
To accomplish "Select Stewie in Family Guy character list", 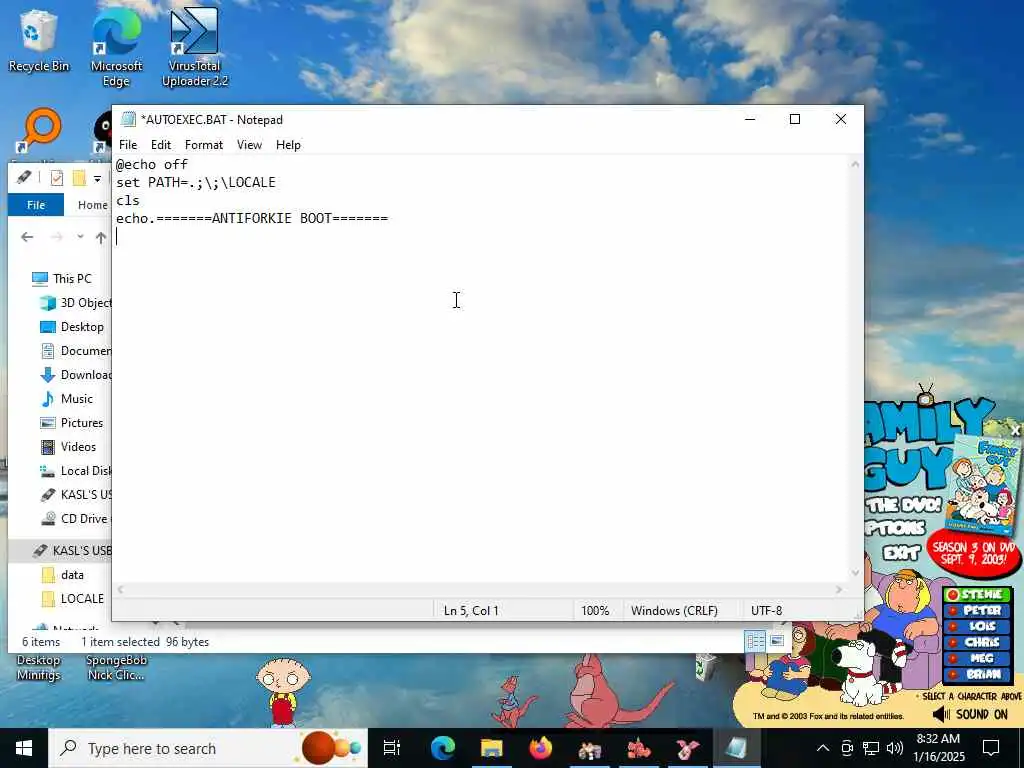I will [x=977, y=594].
